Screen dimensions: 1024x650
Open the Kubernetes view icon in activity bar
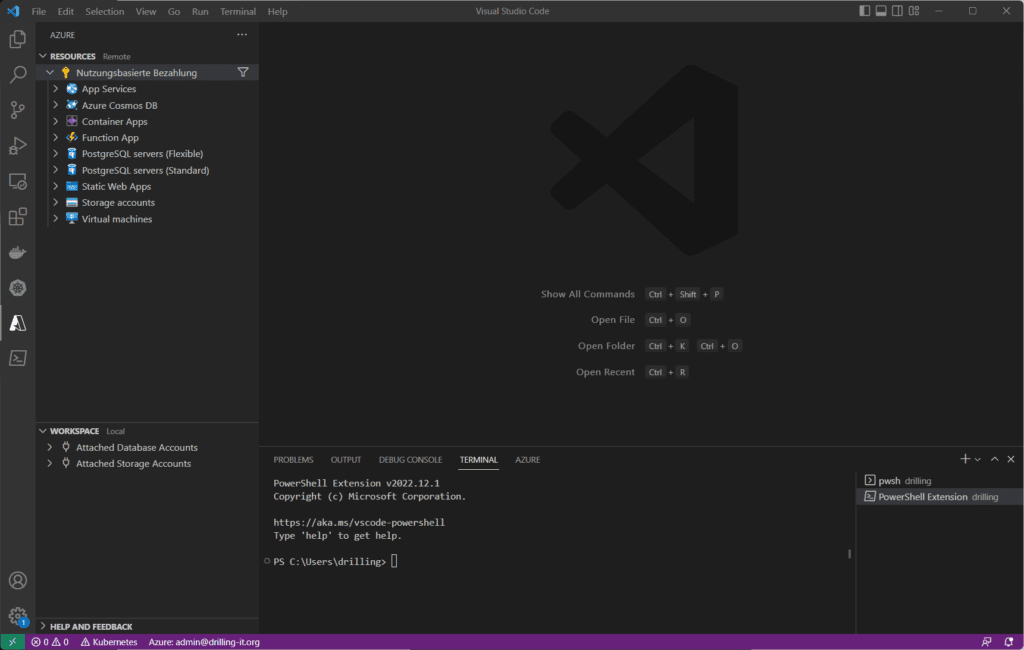(x=18, y=287)
